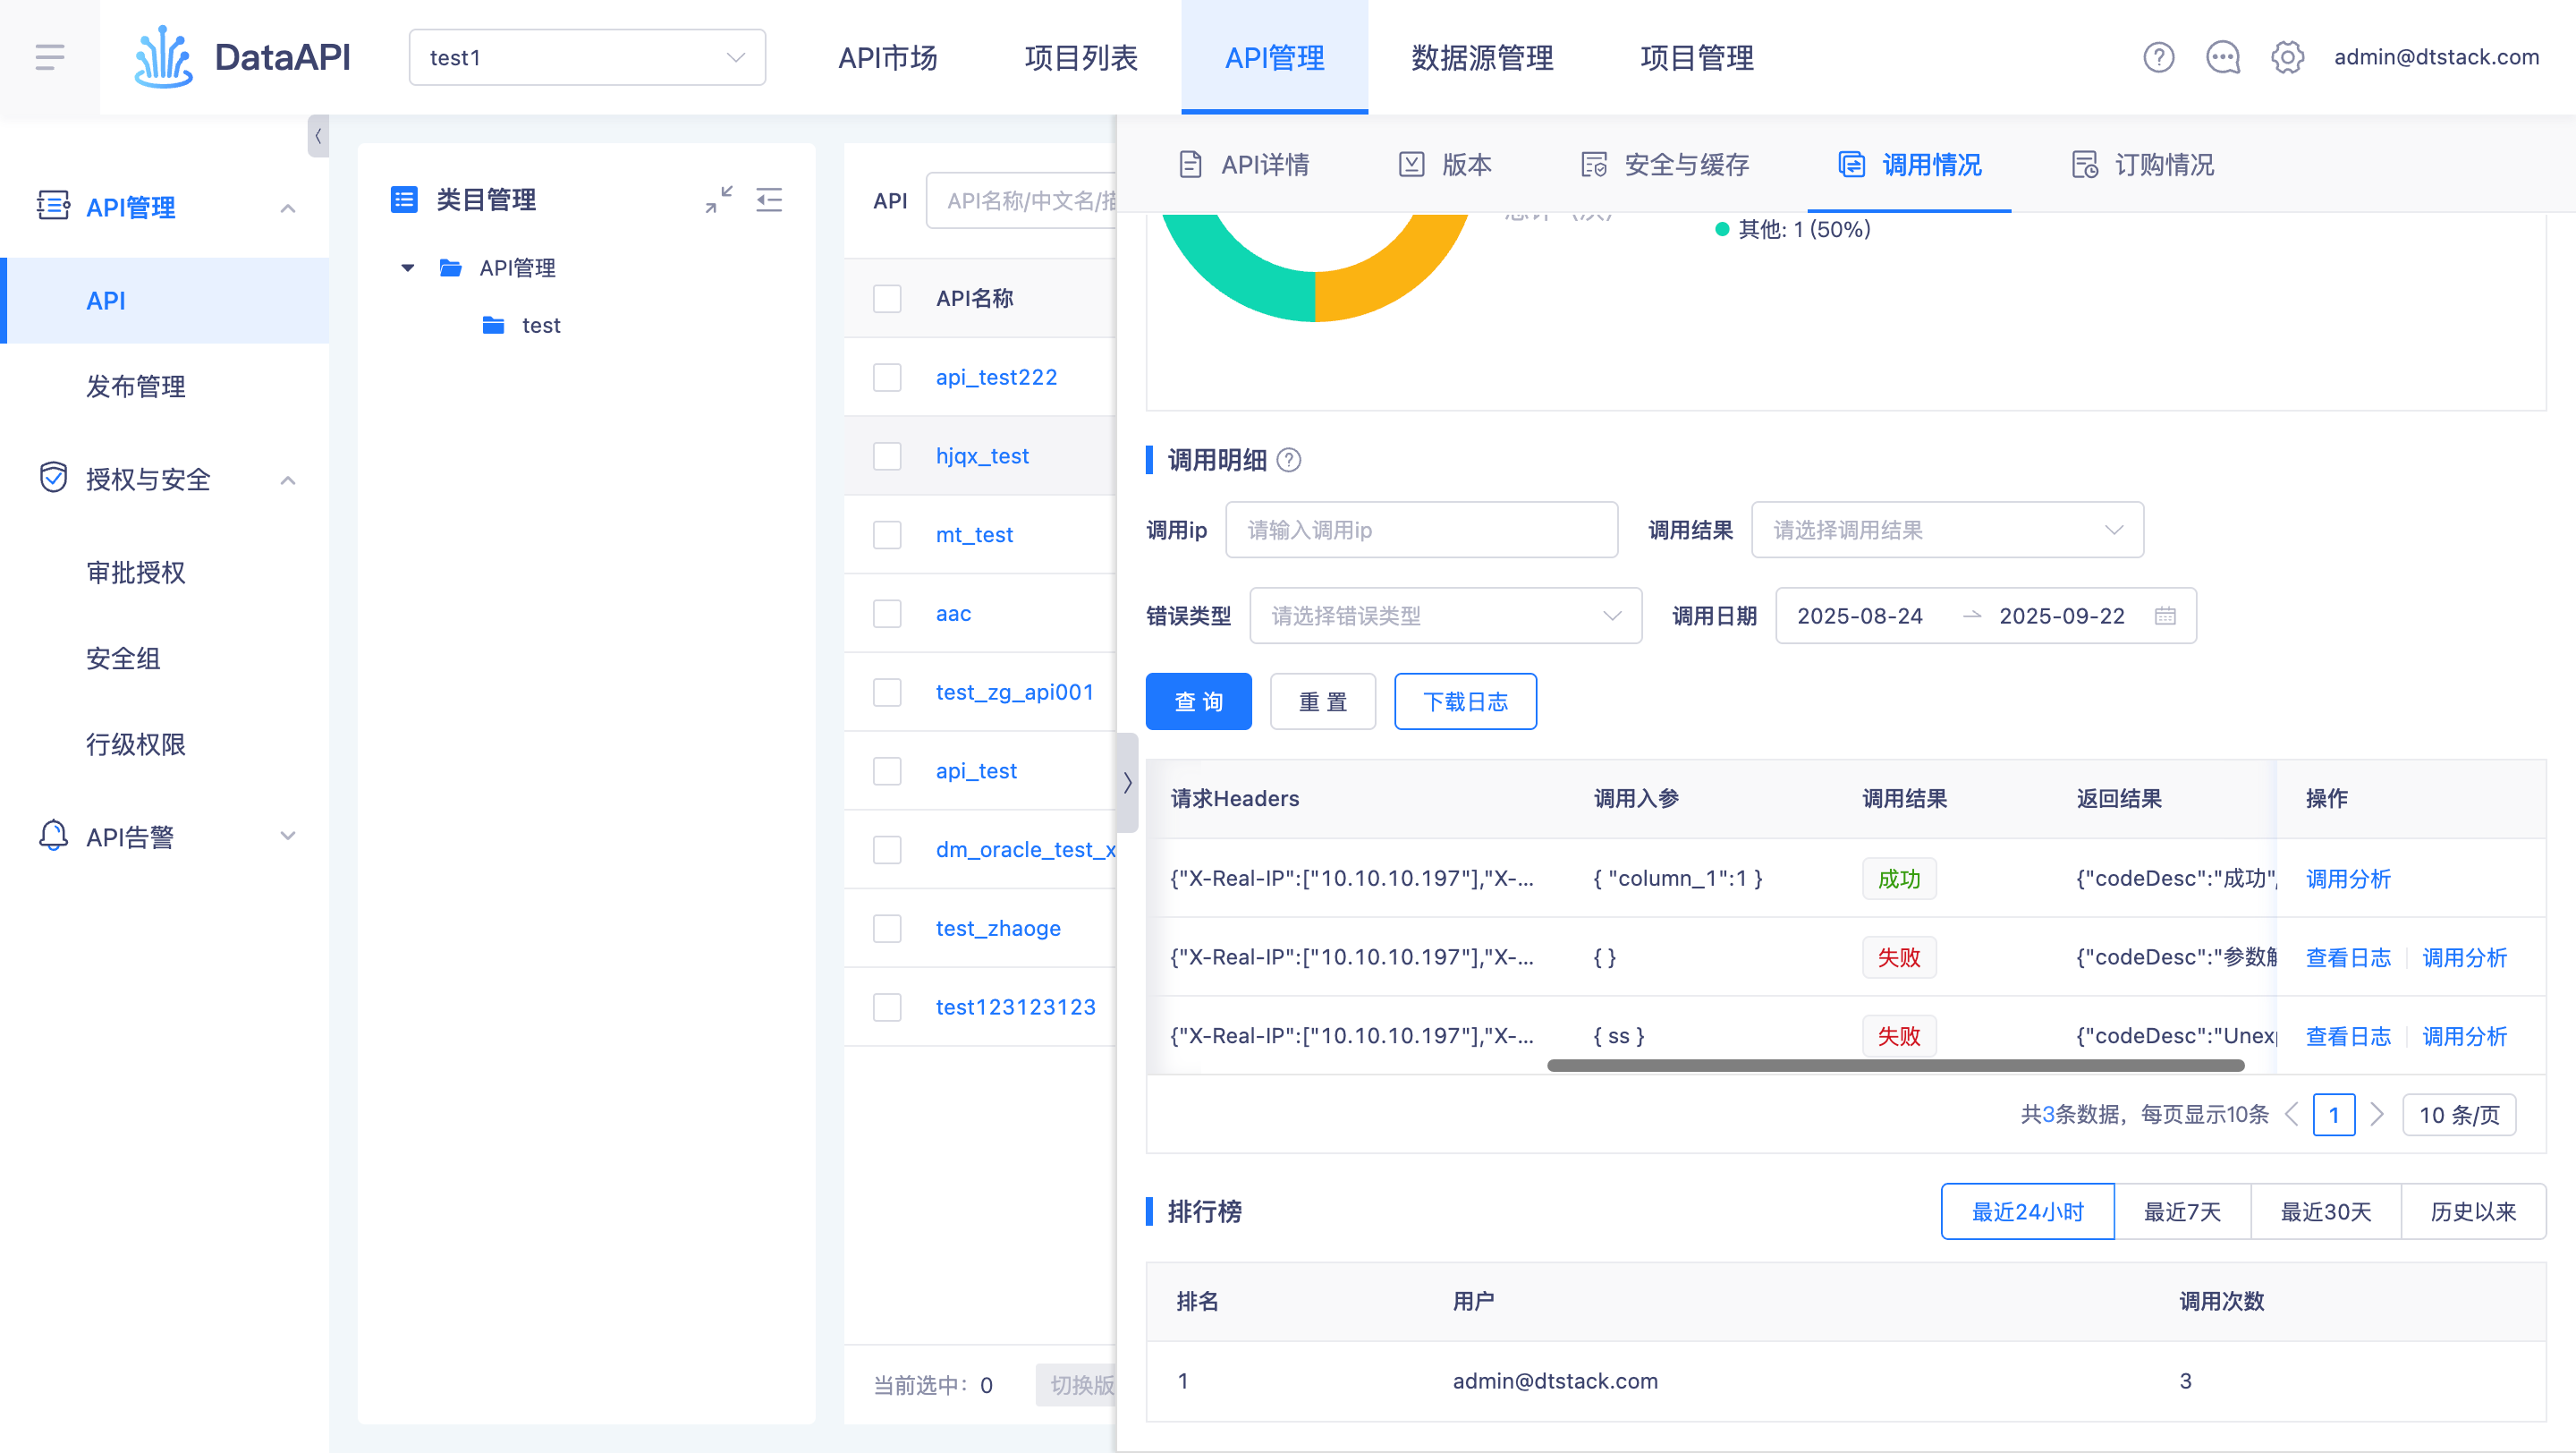Viewport: 2576px width, 1453px height.
Task: Check the hjqx_test checkbox
Action: point(887,456)
